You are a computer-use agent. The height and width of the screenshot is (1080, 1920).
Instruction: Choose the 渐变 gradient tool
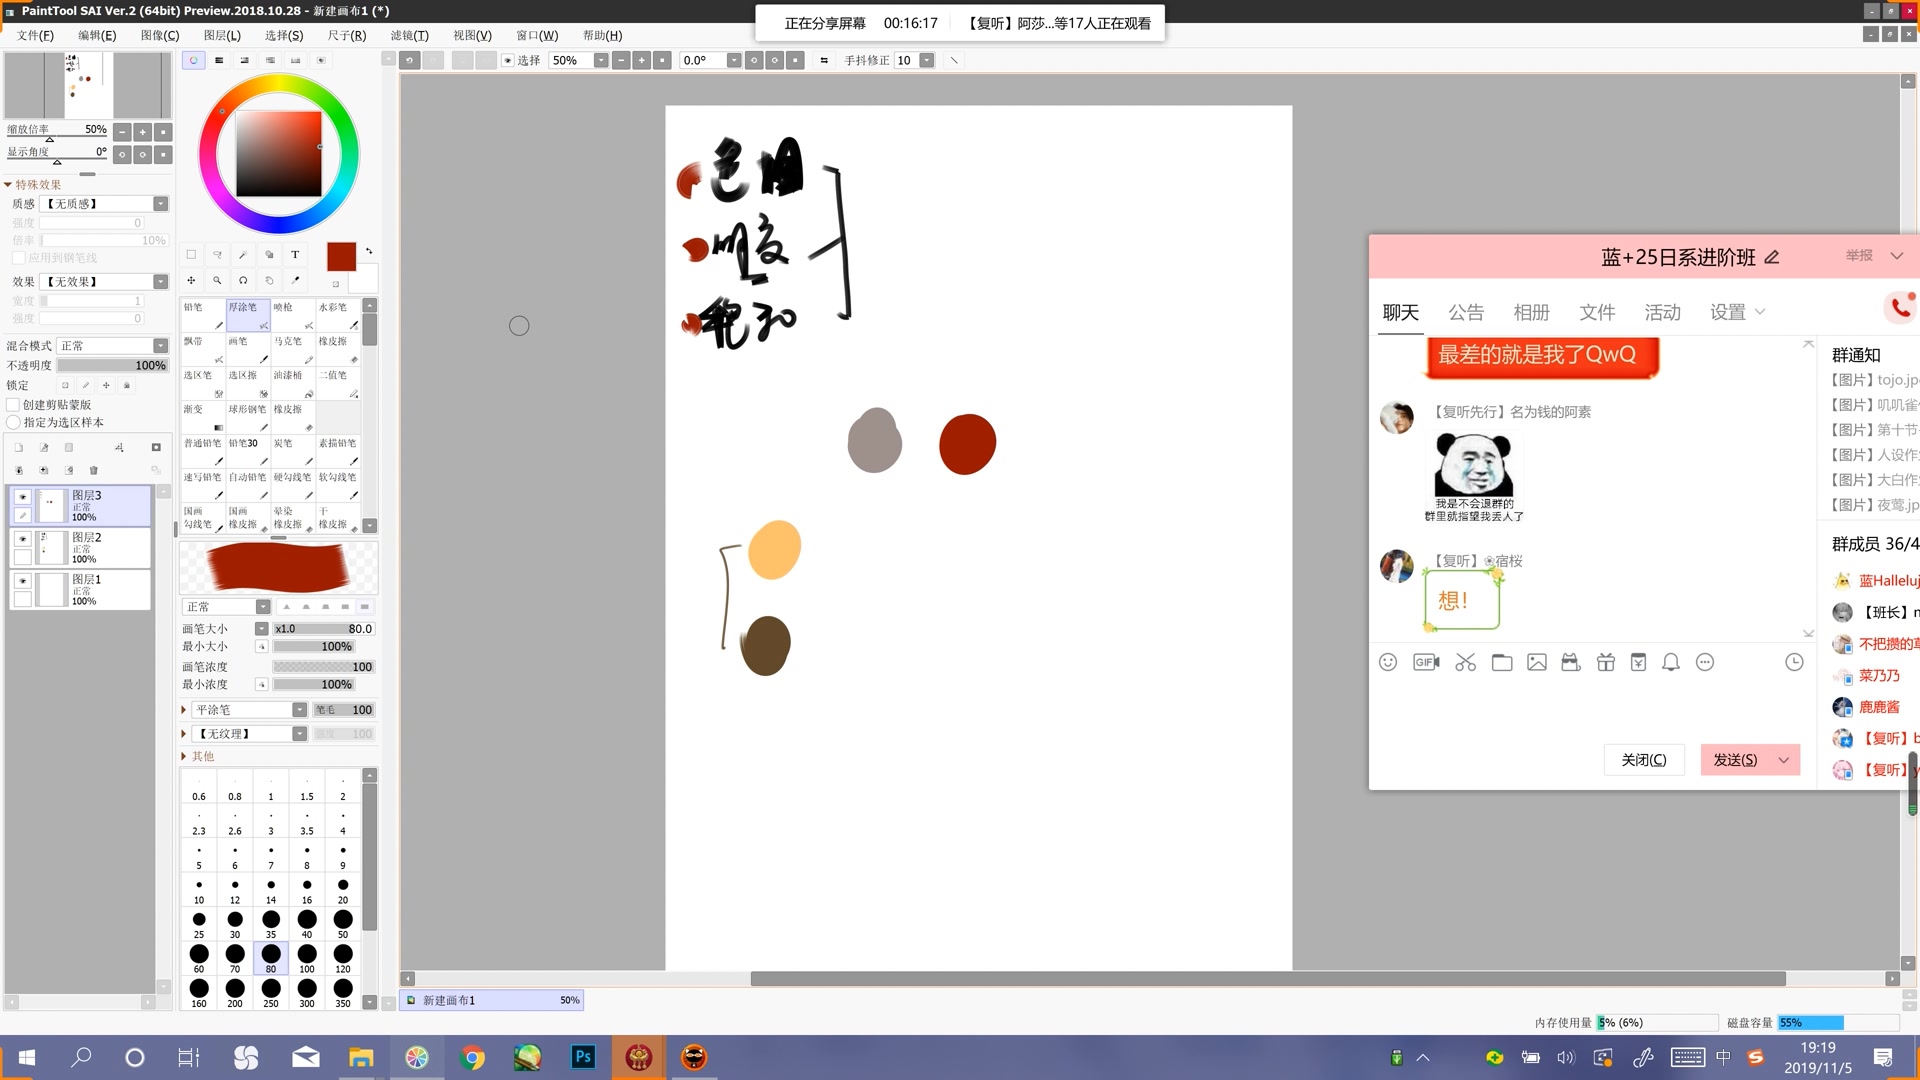(203, 417)
